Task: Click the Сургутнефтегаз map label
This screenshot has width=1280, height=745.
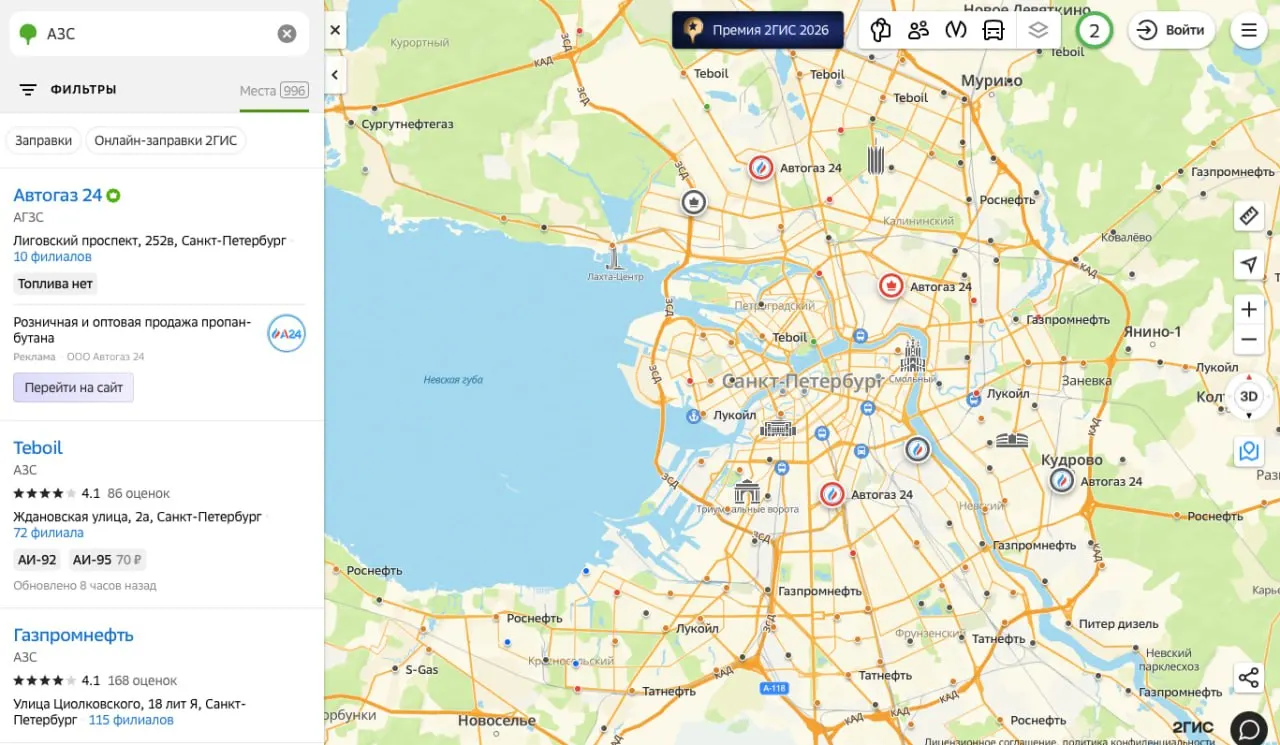Action: pyautogui.click(x=407, y=124)
